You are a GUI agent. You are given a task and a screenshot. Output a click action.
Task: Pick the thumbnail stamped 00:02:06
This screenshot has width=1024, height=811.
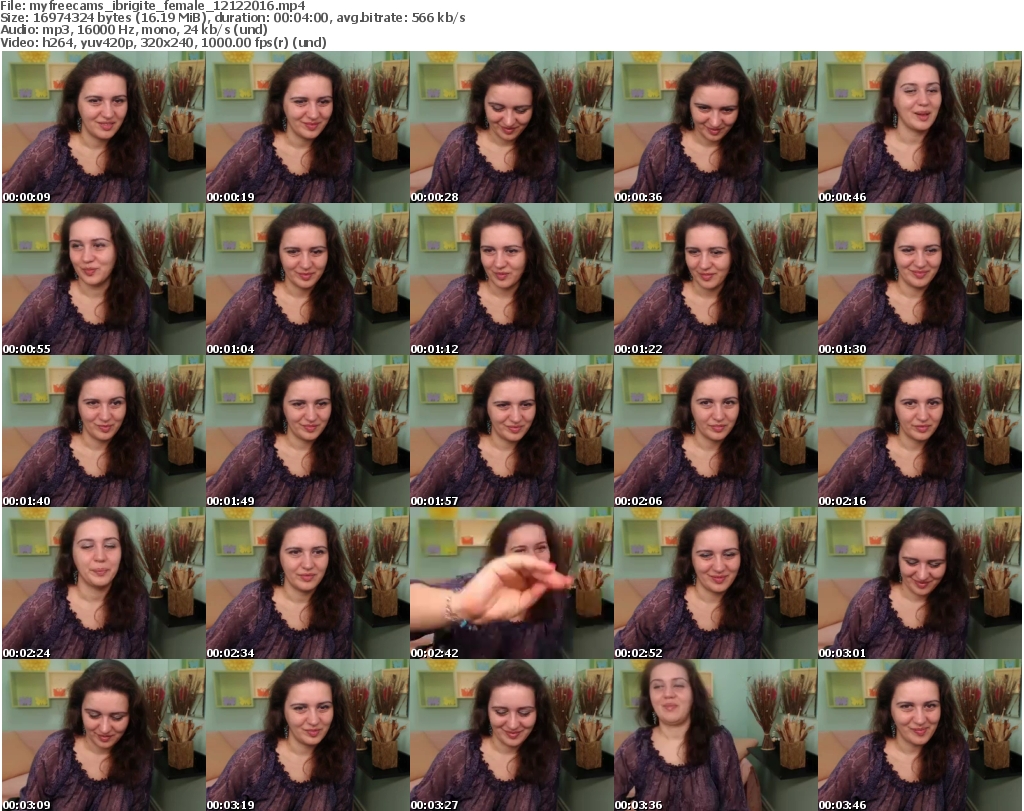coord(715,432)
